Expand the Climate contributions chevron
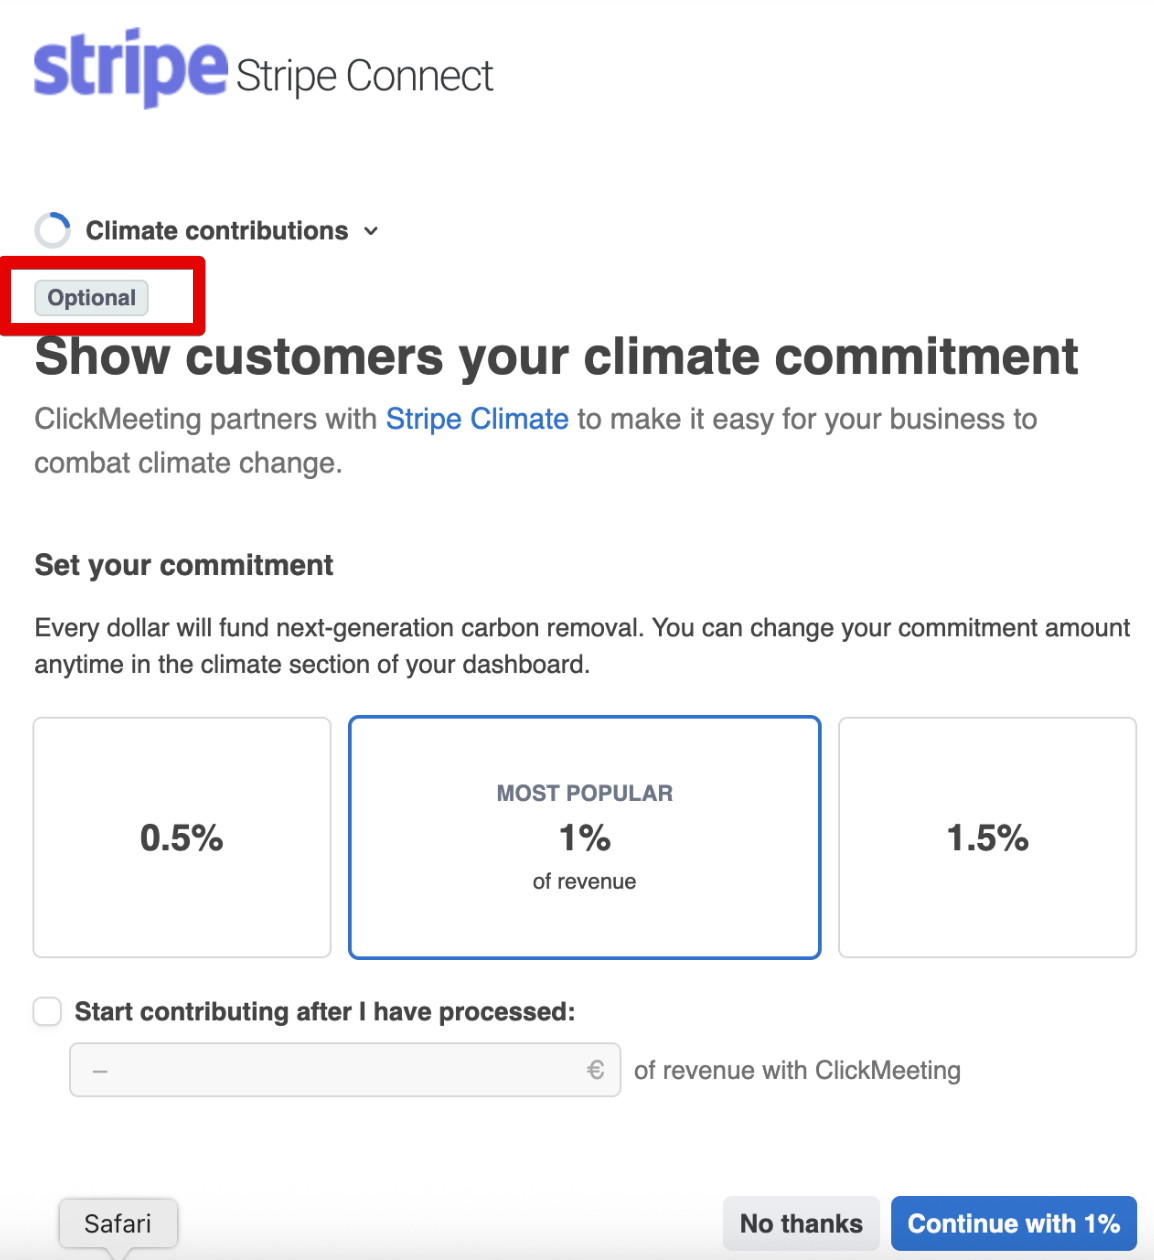 [371, 231]
